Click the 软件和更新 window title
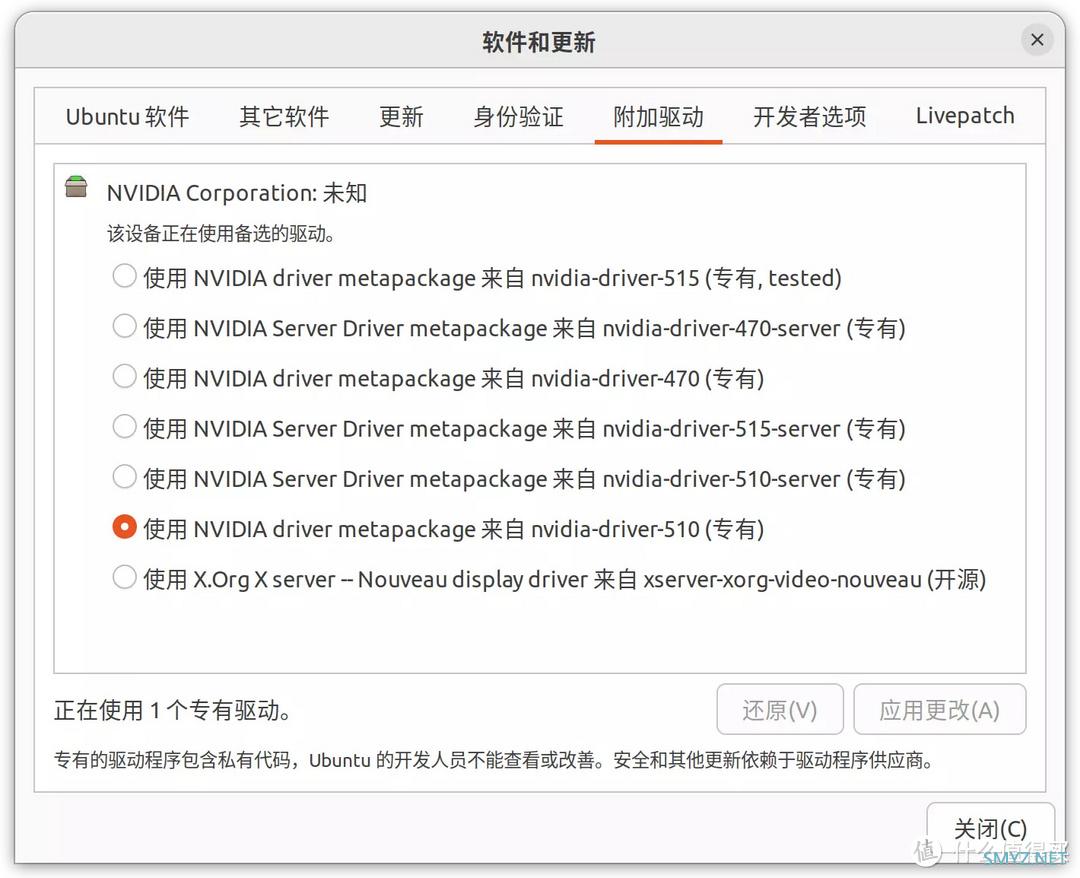 point(539,42)
